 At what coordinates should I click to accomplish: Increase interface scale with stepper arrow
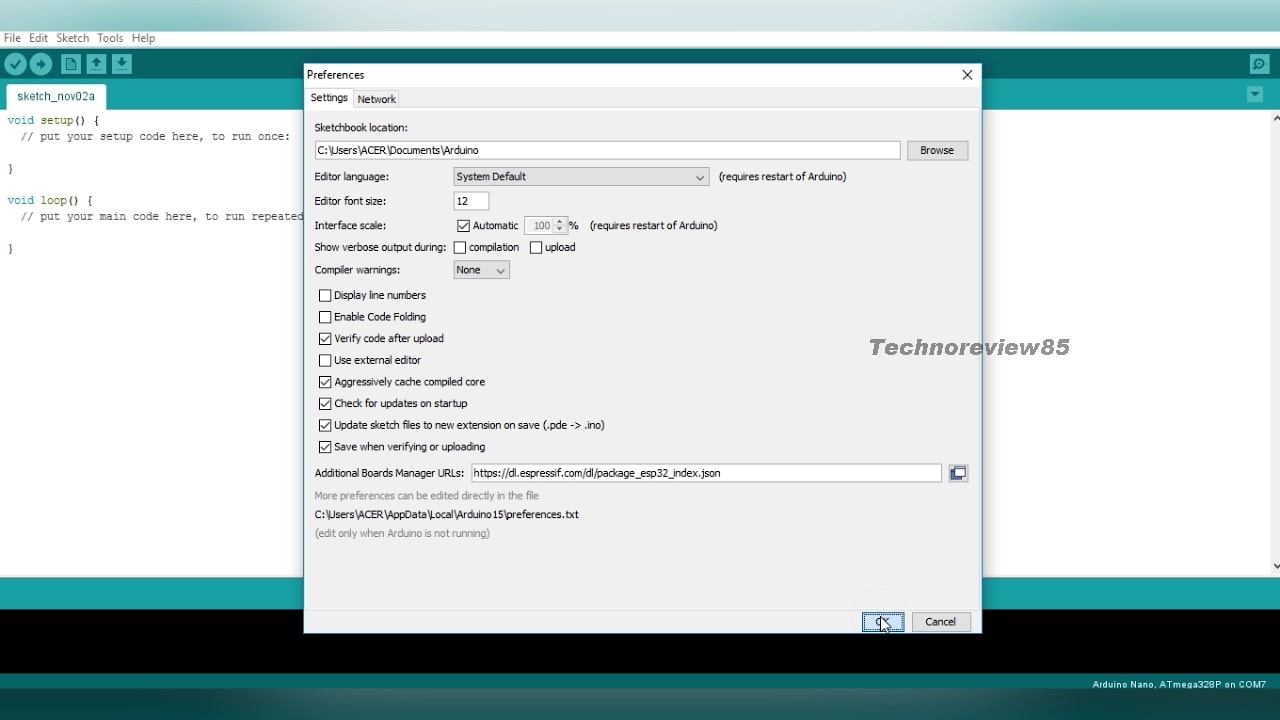click(560, 222)
